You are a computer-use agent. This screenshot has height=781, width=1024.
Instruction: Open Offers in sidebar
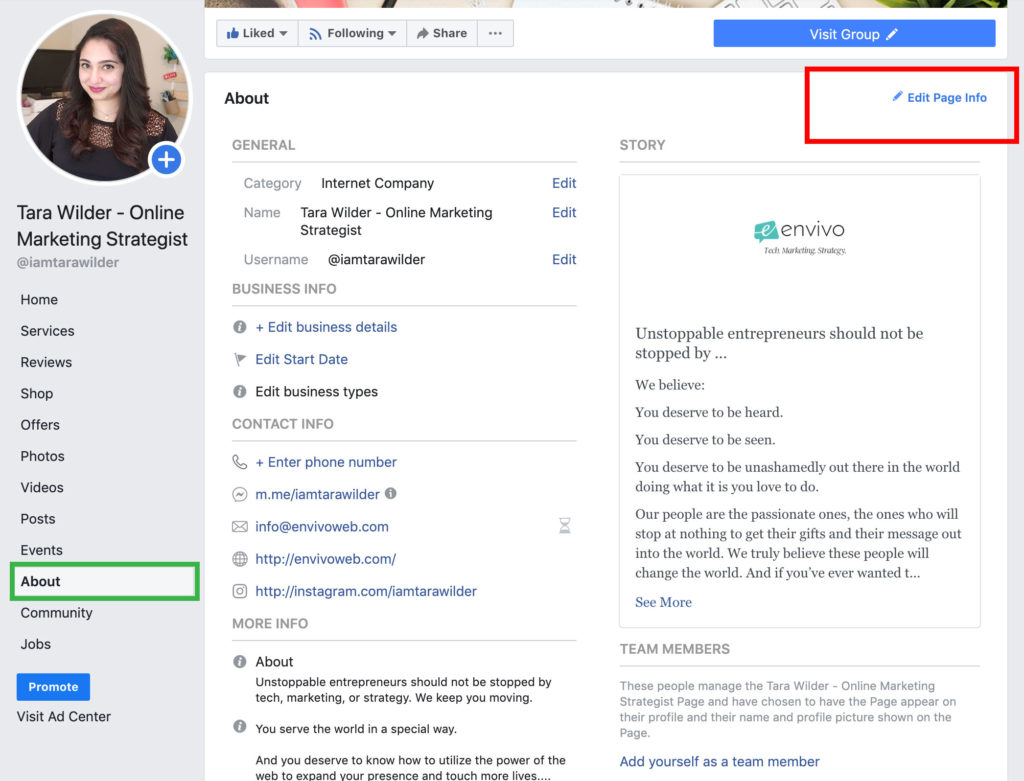(x=40, y=425)
